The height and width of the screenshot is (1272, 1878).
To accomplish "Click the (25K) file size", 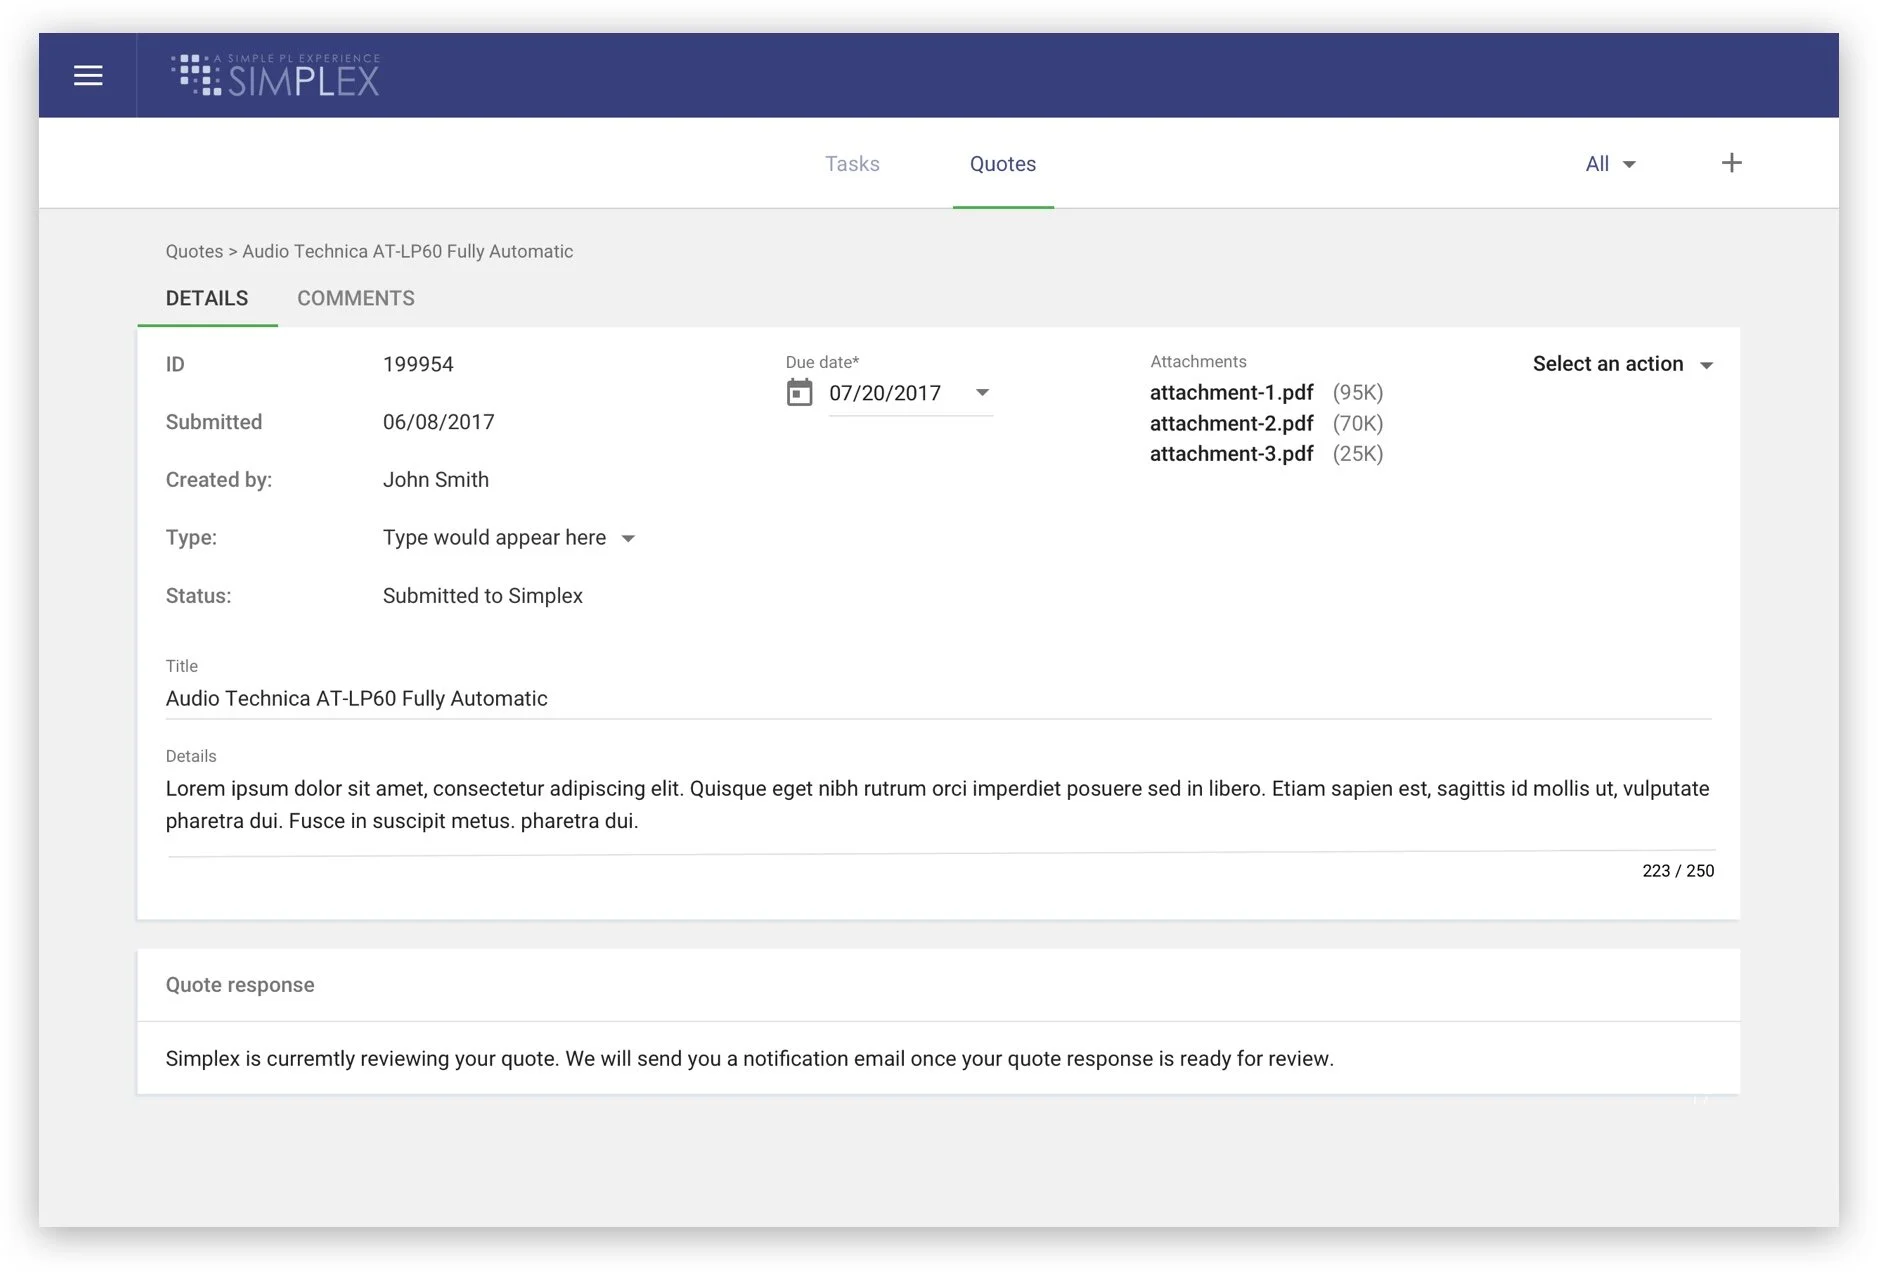I will point(1357,454).
